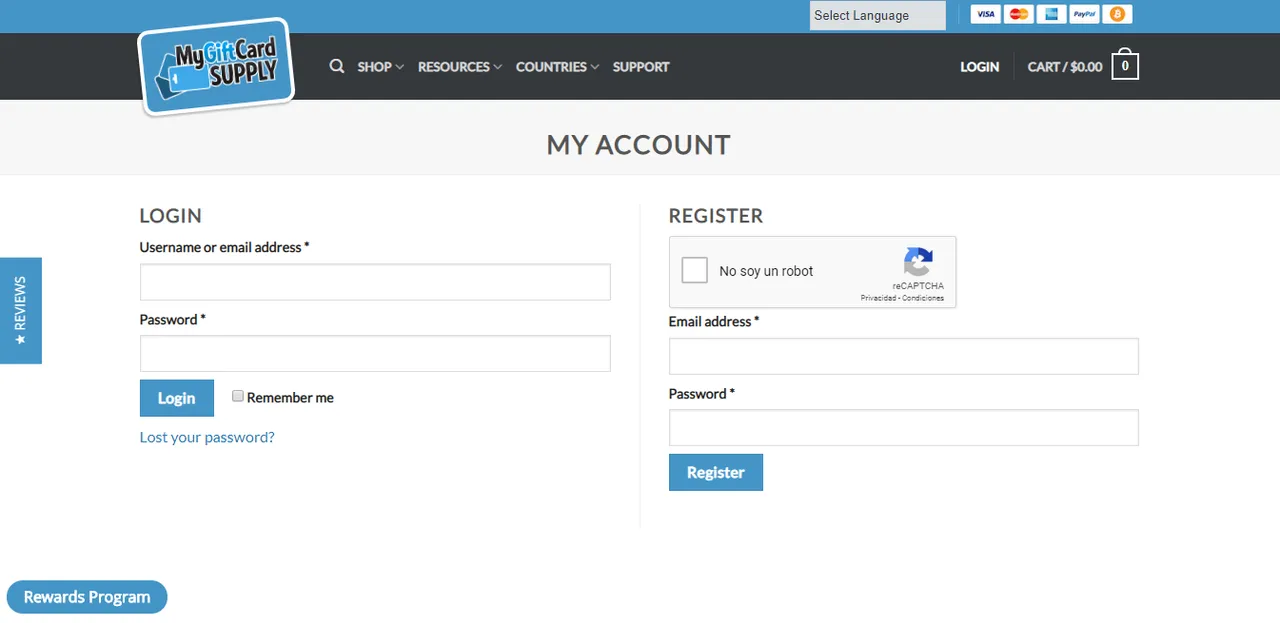Expand the SHOP menu

pos(381,67)
